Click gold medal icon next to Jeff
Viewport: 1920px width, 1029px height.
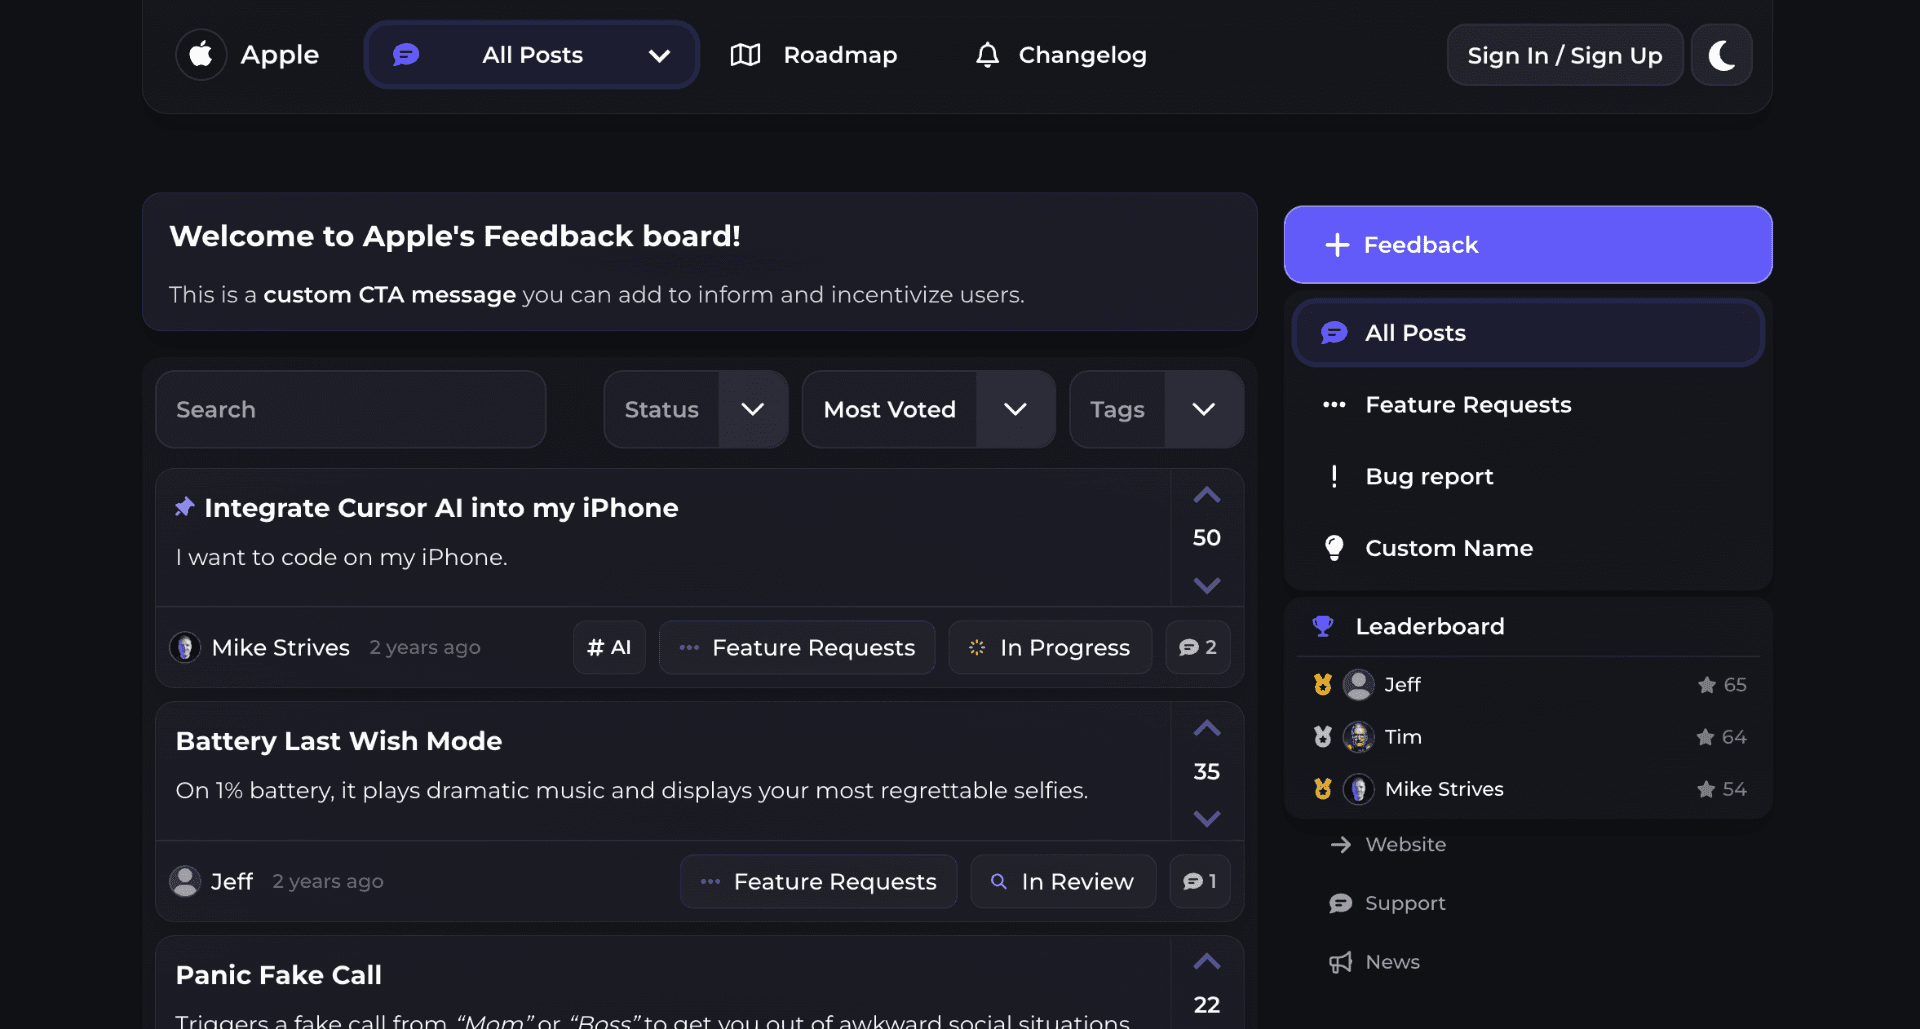point(1322,685)
